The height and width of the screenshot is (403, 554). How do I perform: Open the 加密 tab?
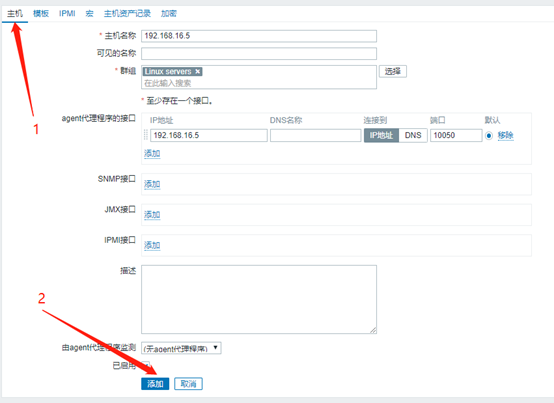[x=169, y=14]
